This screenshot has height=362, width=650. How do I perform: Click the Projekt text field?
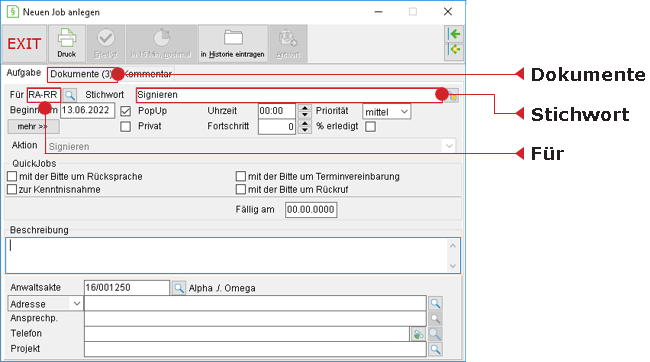[x=255, y=349]
